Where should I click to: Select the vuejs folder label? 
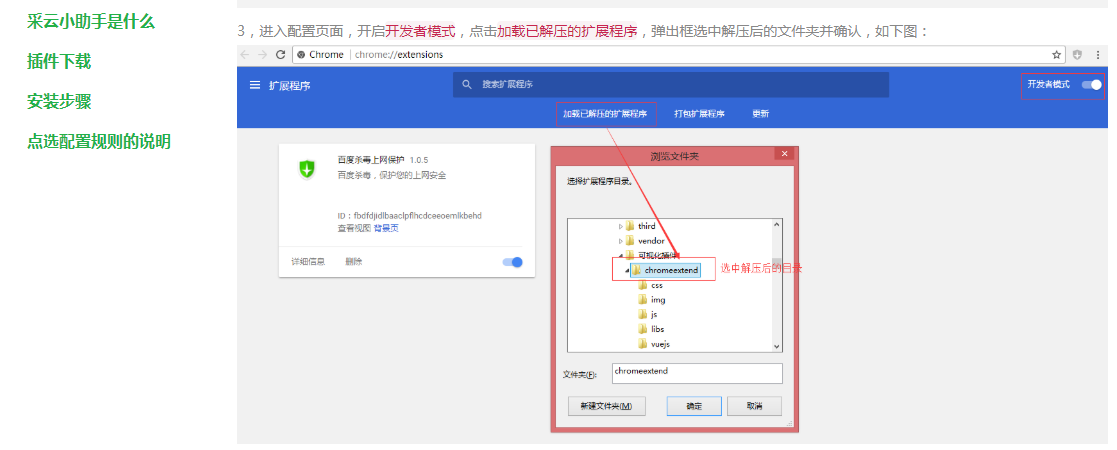(x=660, y=344)
